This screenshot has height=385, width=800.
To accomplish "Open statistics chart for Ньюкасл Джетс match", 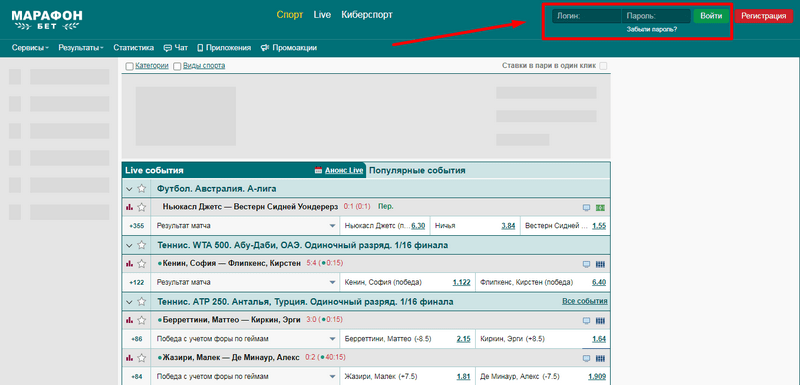I will click(x=129, y=207).
